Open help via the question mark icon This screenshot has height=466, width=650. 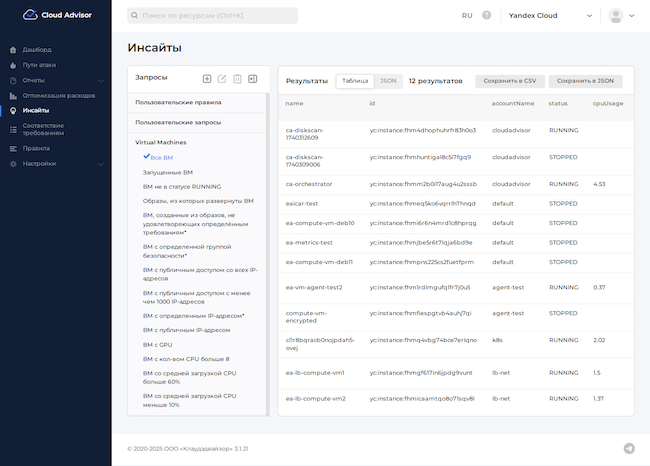click(487, 16)
